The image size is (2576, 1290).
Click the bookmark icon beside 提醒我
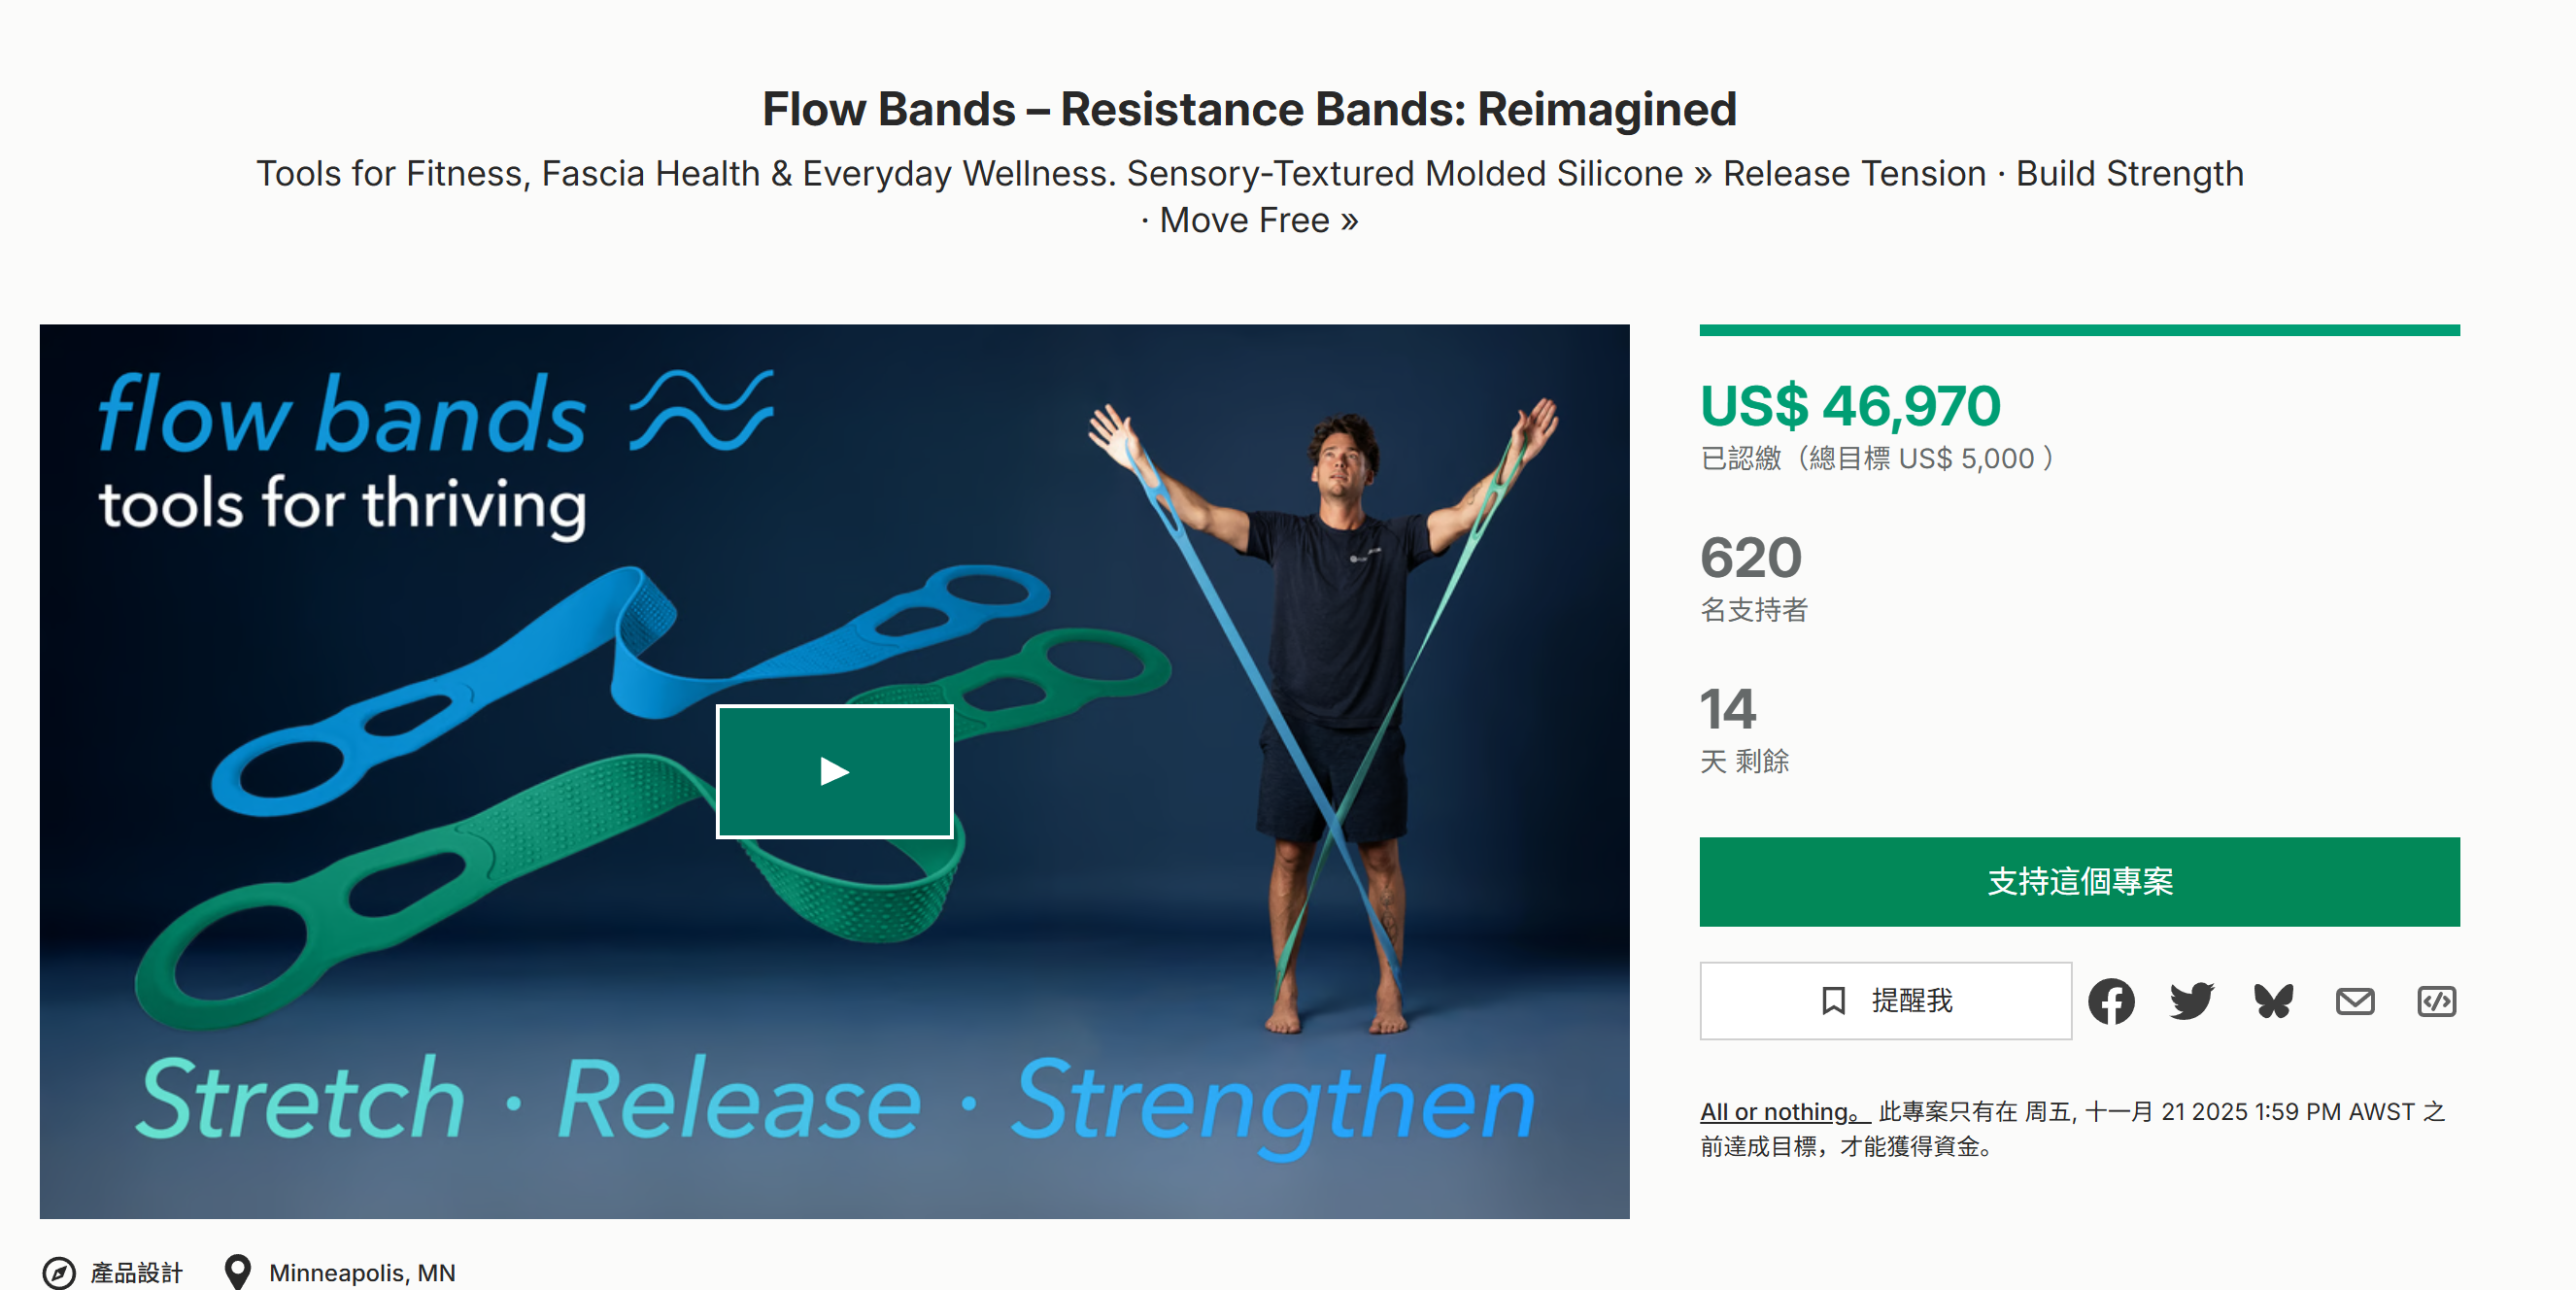pyautogui.click(x=1833, y=1001)
